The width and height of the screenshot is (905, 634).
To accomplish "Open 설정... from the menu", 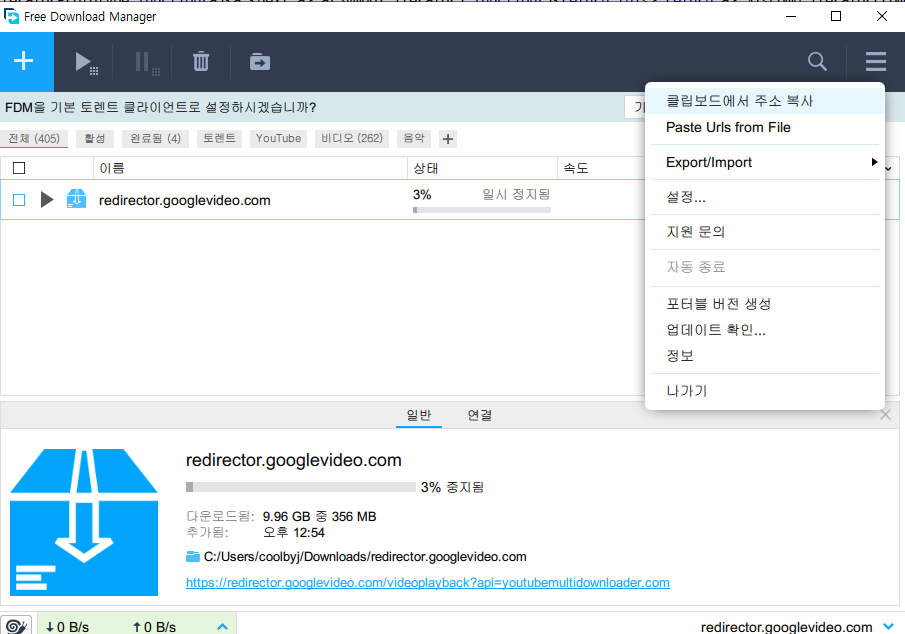I will click(x=764, y=197).
